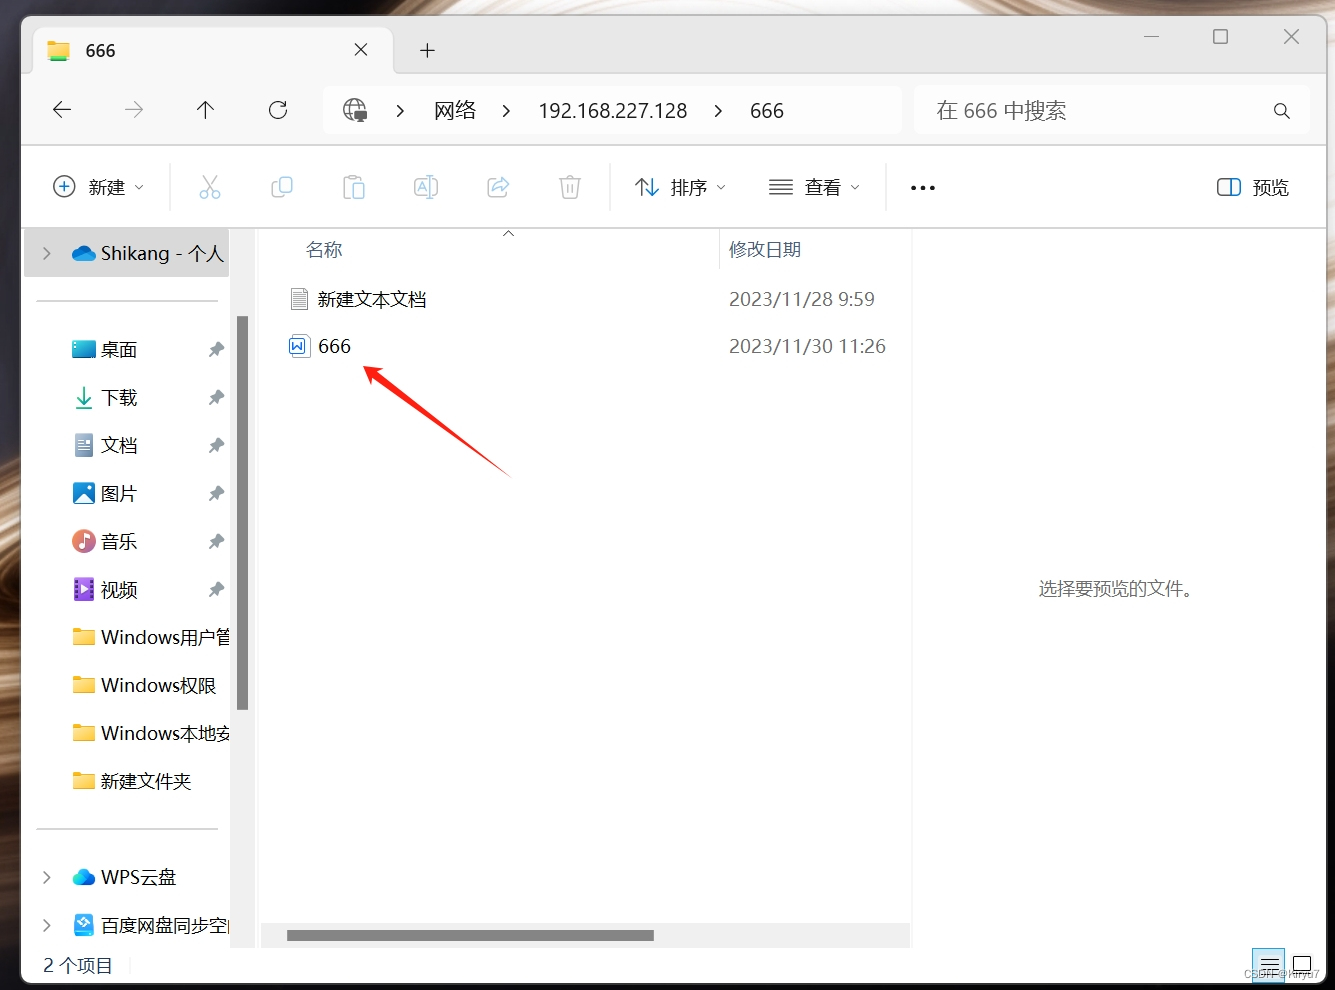Select the 666 WPS document icon

coord(299,346)
